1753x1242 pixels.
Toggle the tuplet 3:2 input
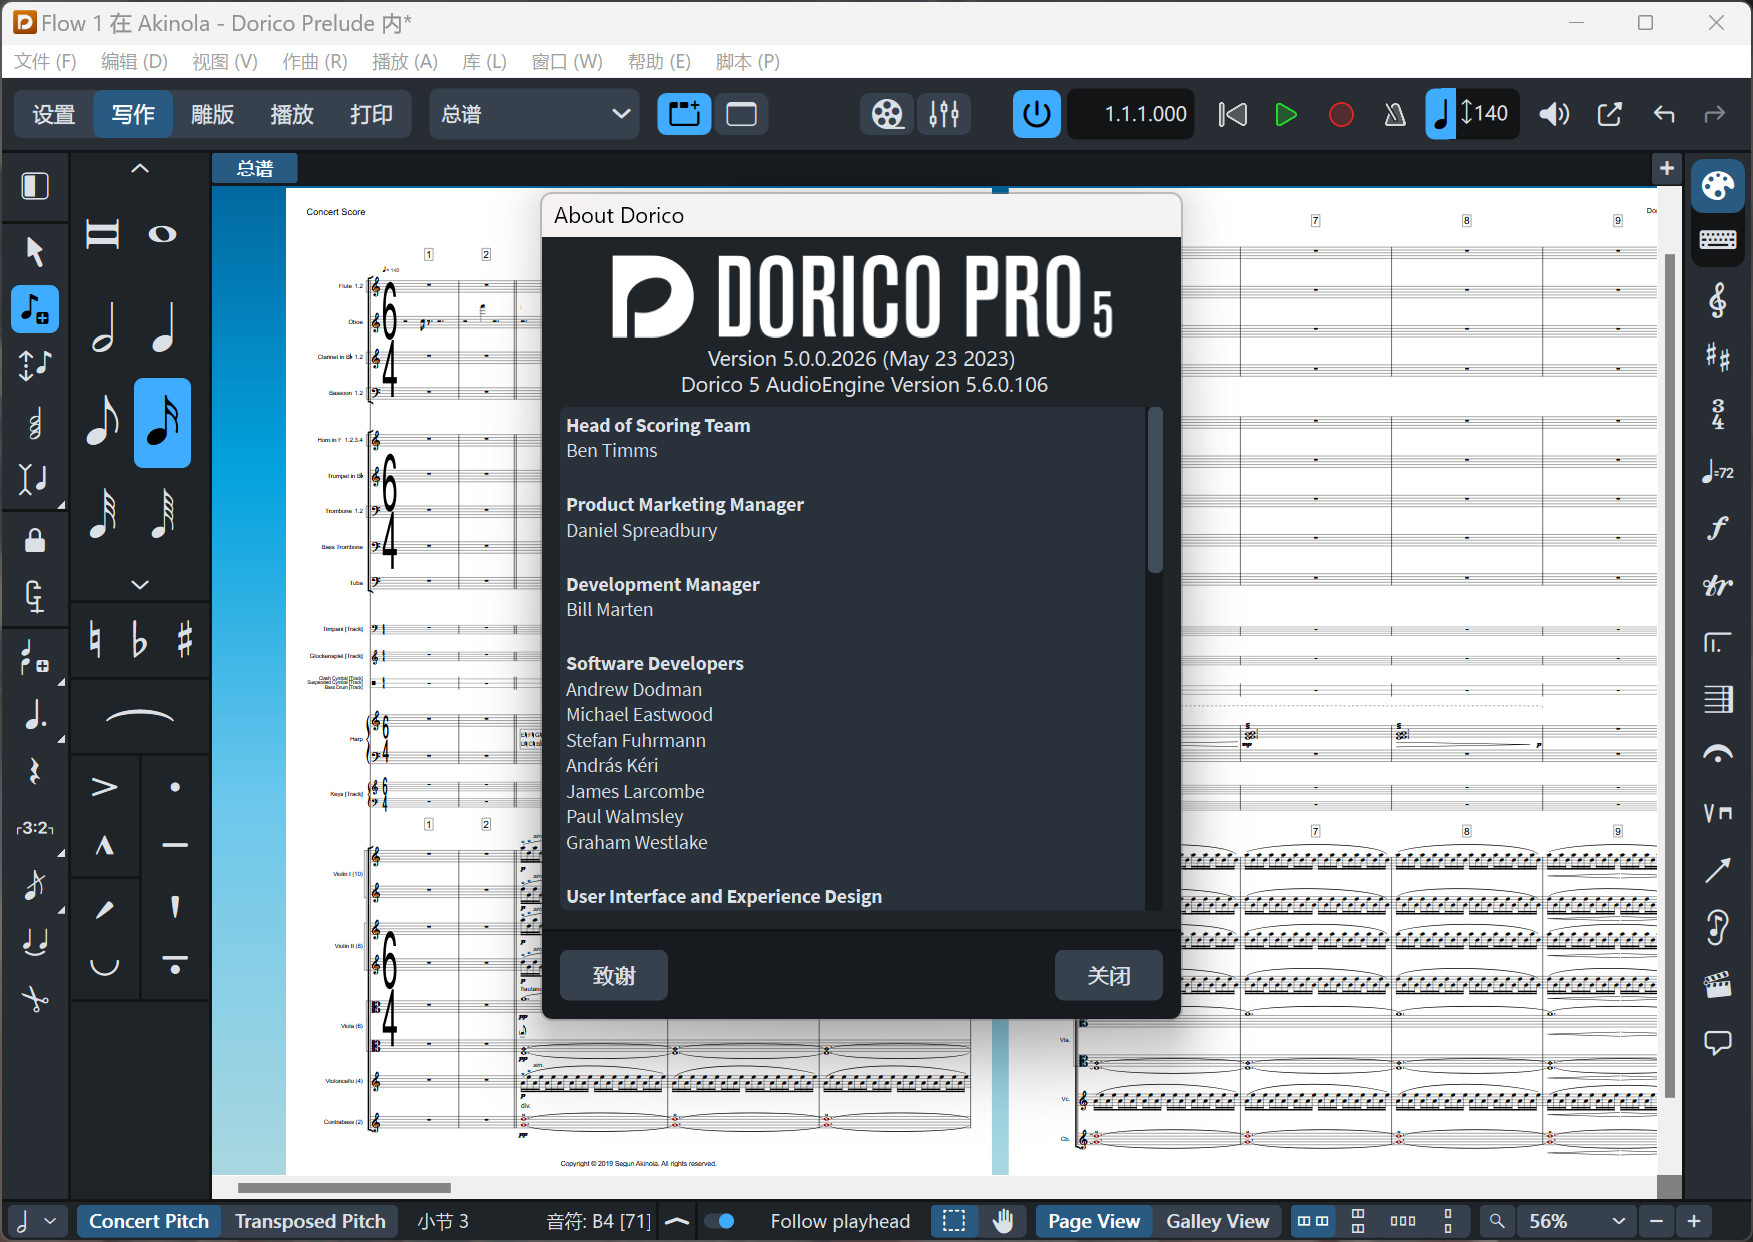pyautogui.click(x=35, y=828)
